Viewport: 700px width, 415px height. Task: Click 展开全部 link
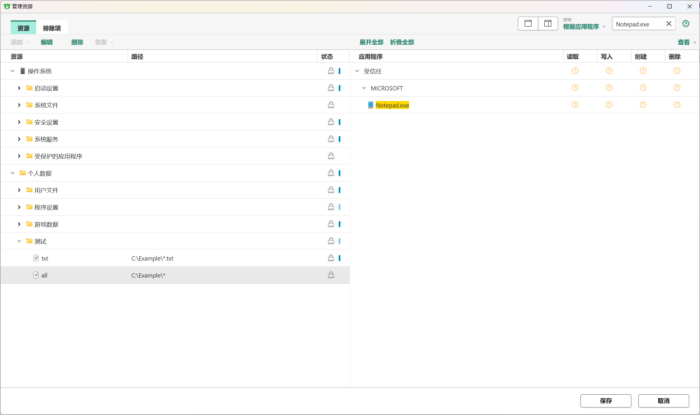pyautogui.click(x=371, y=43)
